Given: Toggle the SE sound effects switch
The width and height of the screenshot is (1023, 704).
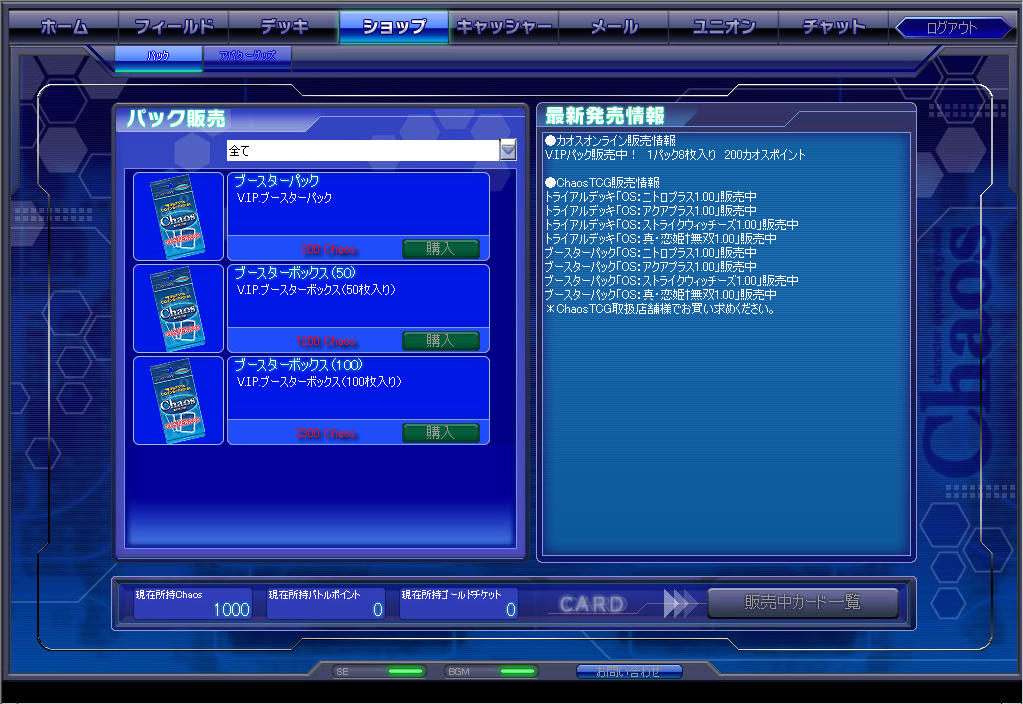Looking at the screenshot, I should 405,671.
